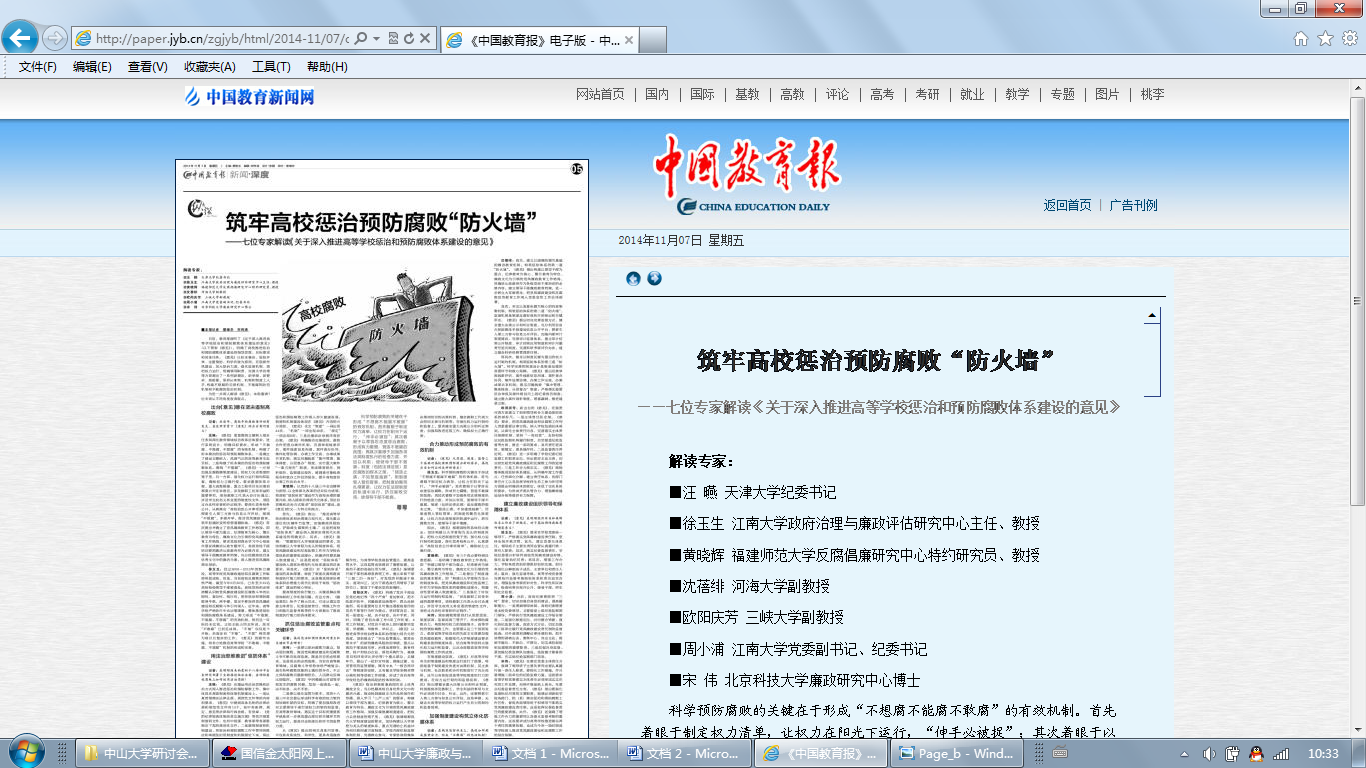Image resolution: width=1366 pixels, height=768 pixels.
Task: Click the browser Back navigation arrow
Action: pos(22,38)
